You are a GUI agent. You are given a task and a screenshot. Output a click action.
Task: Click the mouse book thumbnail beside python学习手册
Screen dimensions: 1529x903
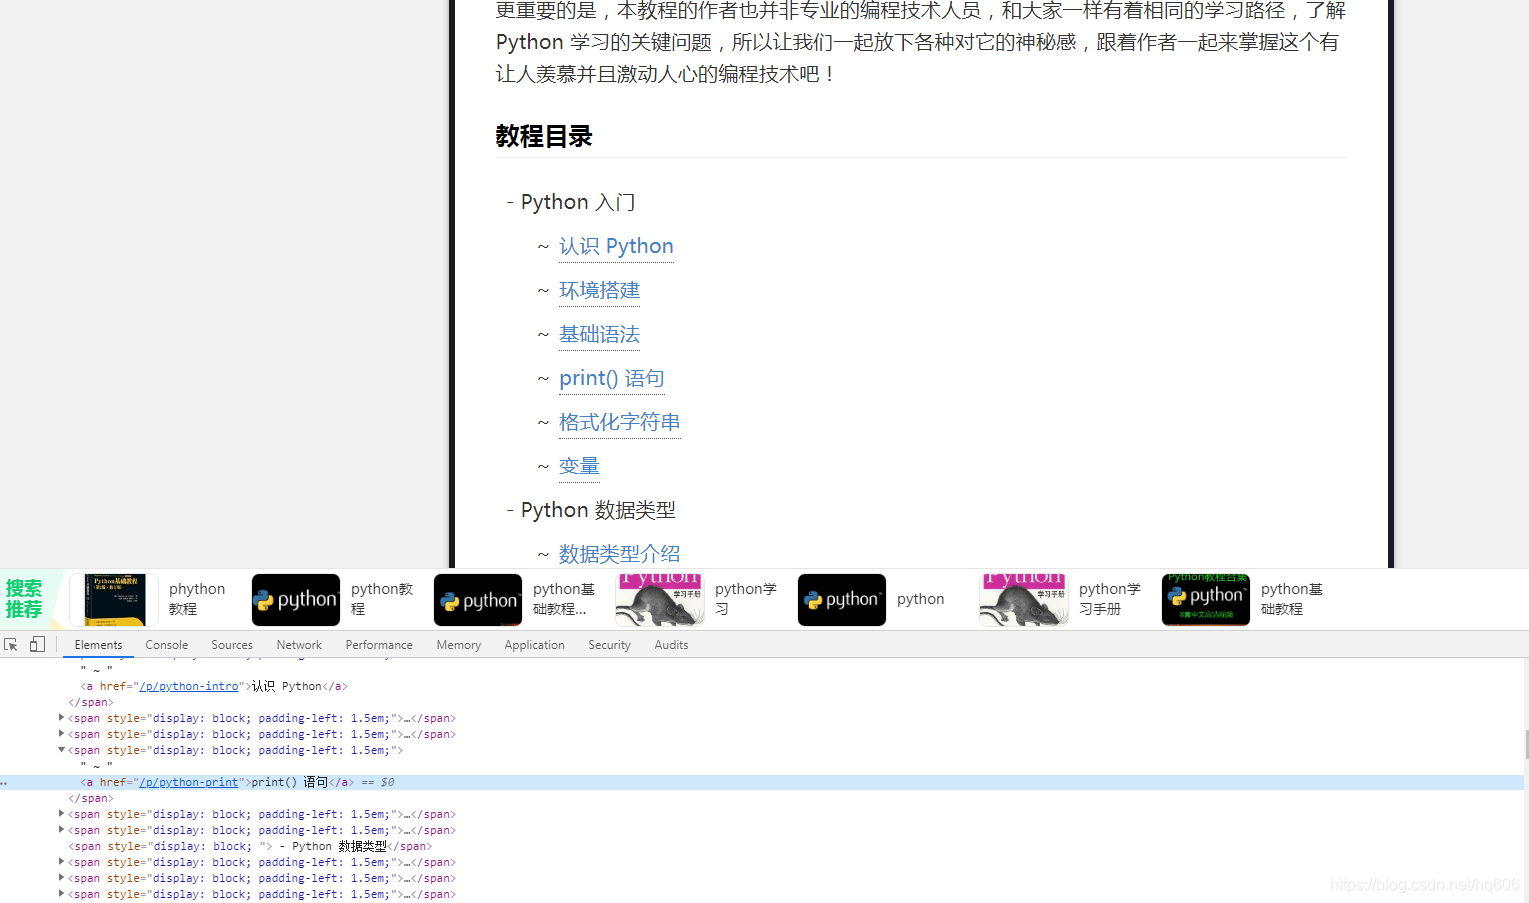[x=1024, y=600]
